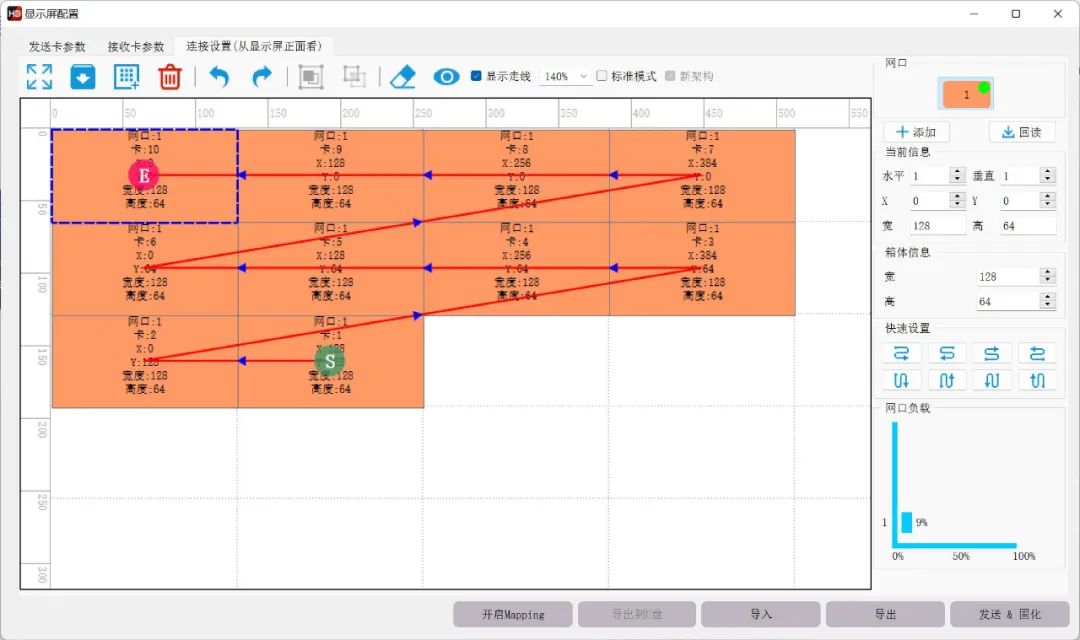Apply the first quick-setting pattern in the bottom row
This screenshot has height=640, width=1080.
point(901,380)
